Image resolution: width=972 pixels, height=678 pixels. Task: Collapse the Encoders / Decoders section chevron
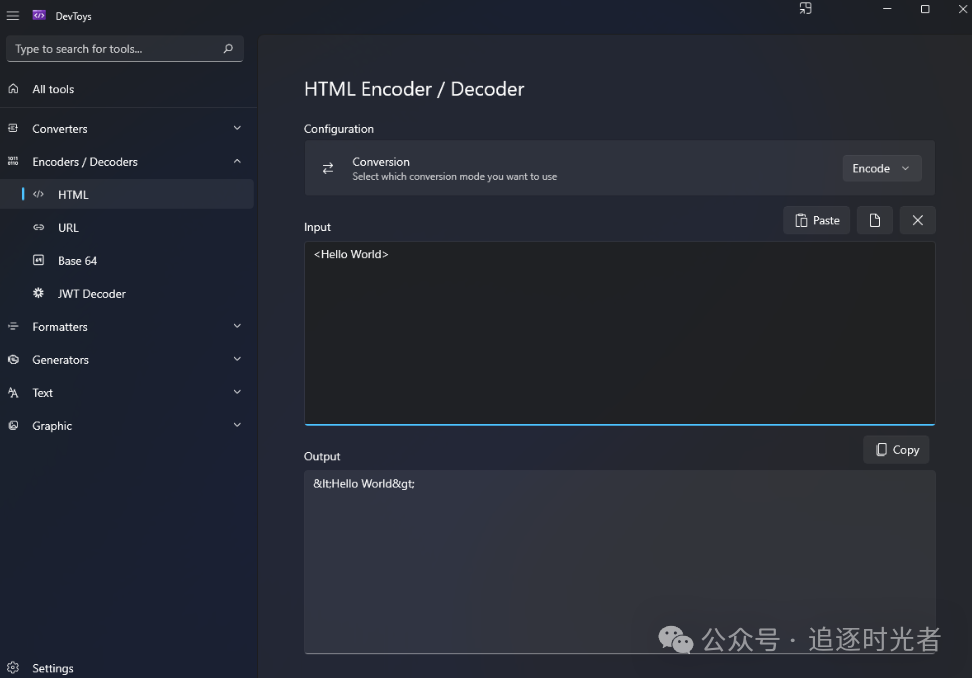tap(237, 161)
